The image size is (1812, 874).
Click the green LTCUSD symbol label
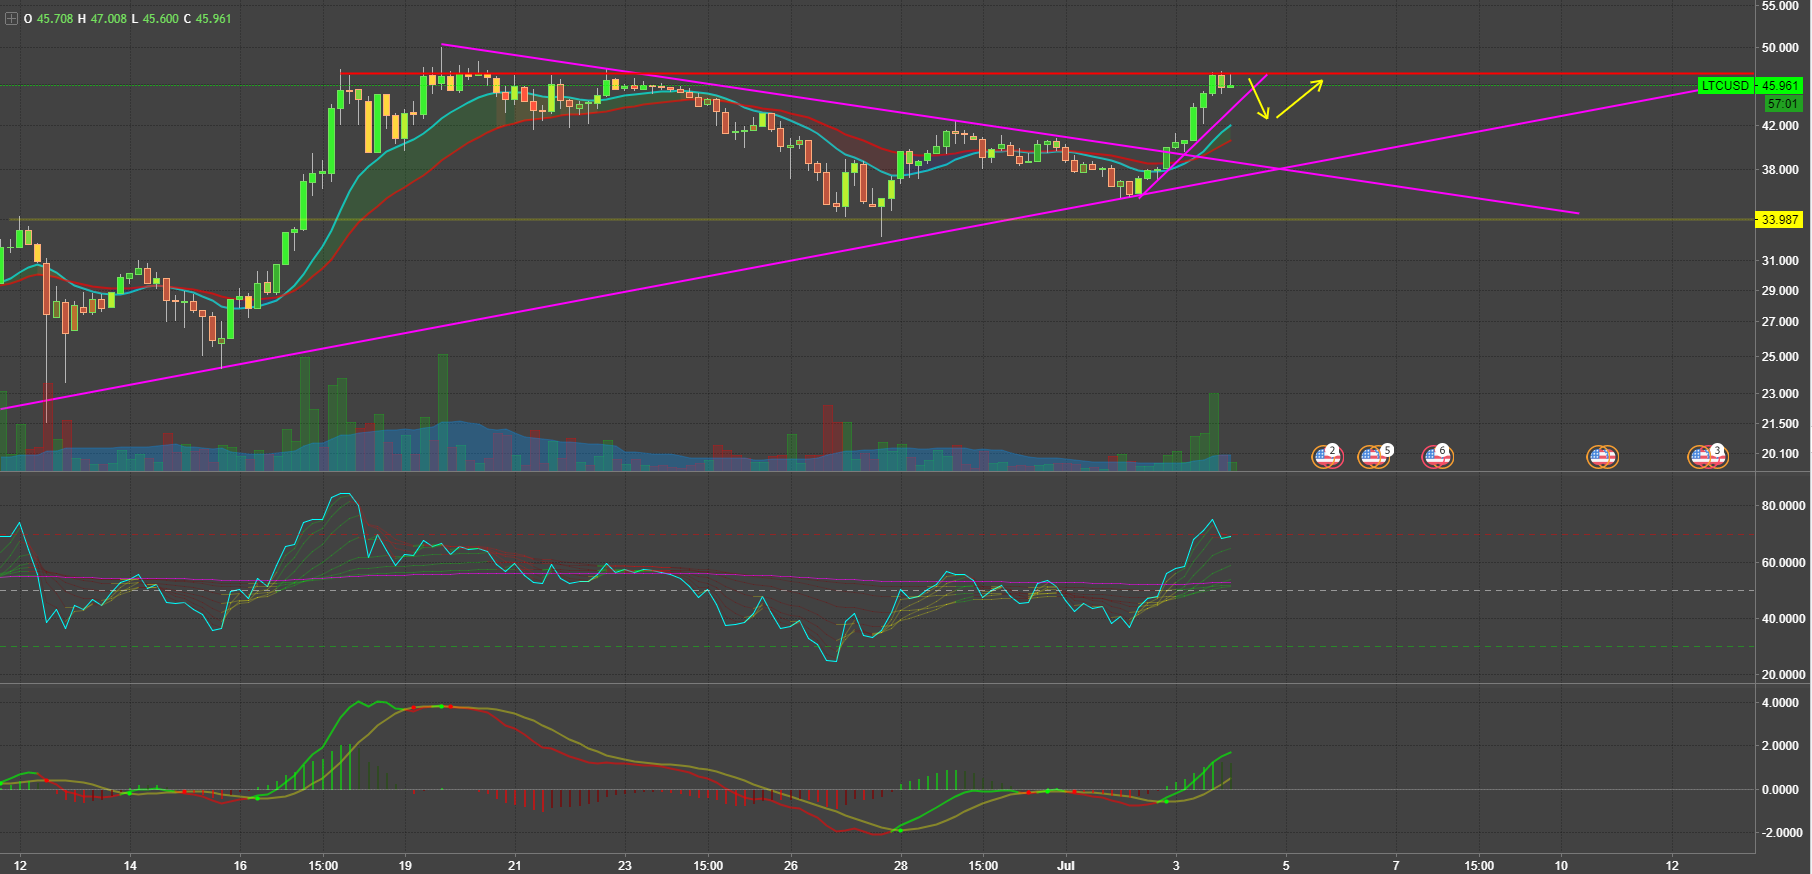pyautogui.click(x=1725, y=86)
